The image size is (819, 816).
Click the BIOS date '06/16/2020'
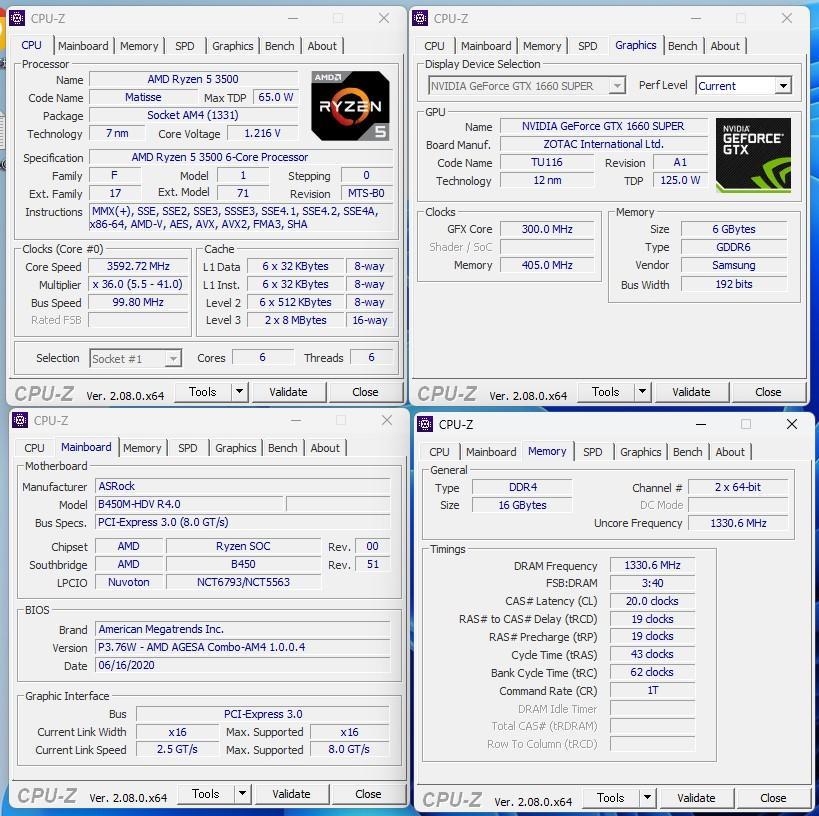[x=243, y=665]
